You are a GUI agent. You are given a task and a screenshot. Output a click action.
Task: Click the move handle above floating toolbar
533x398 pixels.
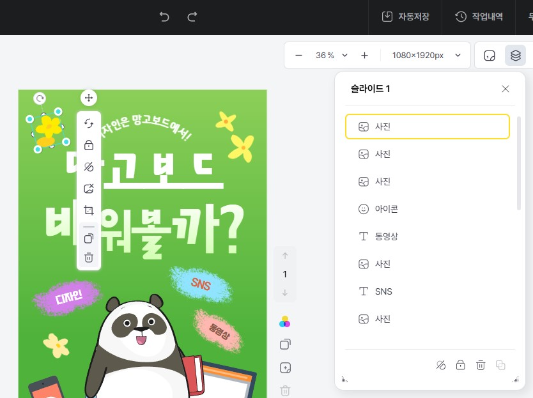click(x=89, y=98)
